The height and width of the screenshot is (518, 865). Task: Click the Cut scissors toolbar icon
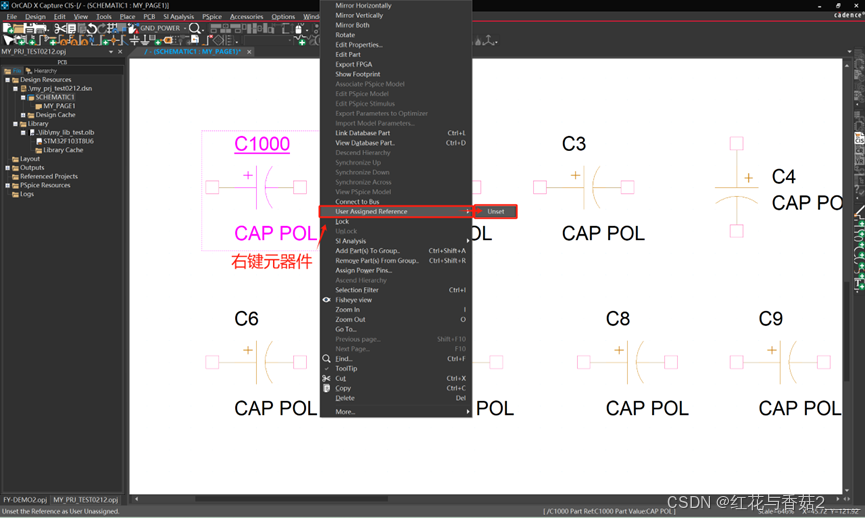(x=60, y=28)
